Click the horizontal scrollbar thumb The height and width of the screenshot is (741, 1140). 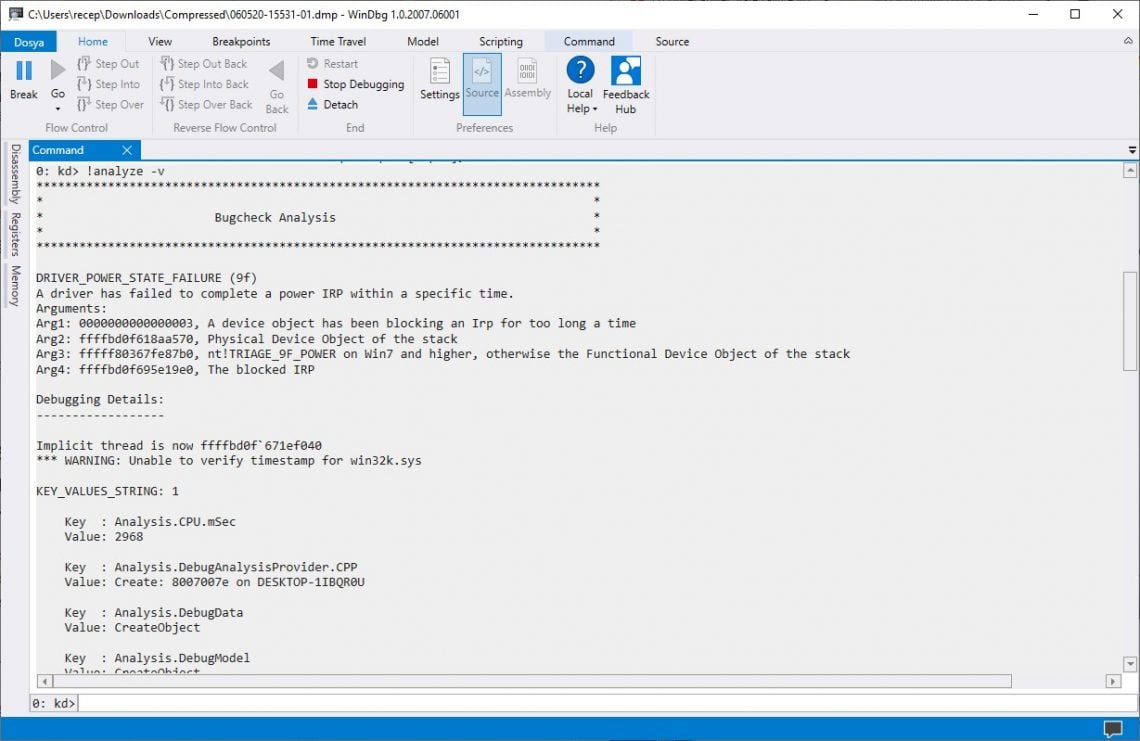pyautogui.click(x=532, y=681)
